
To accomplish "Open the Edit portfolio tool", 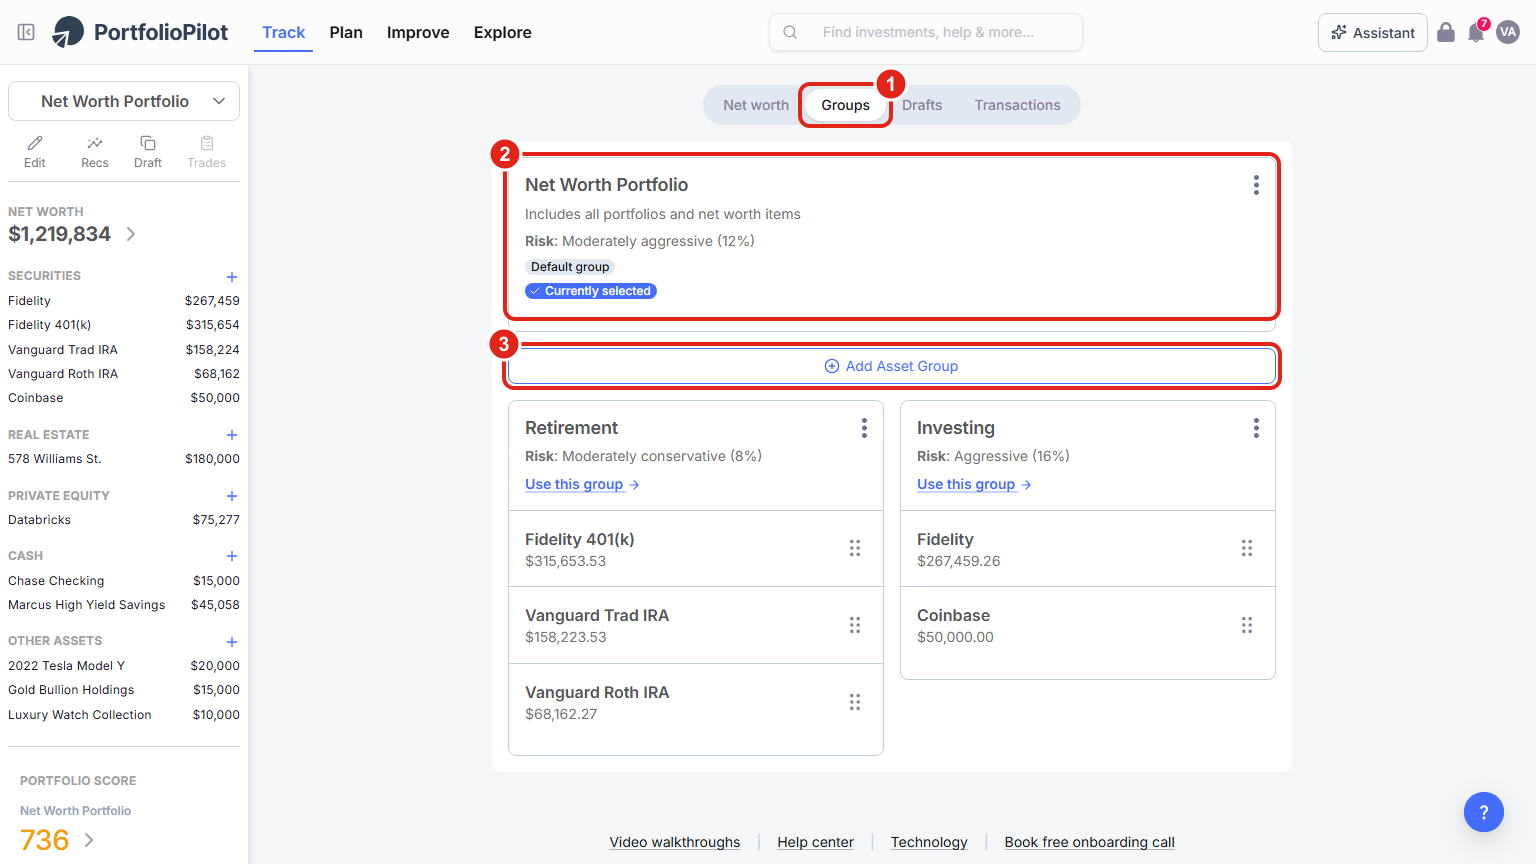I will tap(35, 152).
